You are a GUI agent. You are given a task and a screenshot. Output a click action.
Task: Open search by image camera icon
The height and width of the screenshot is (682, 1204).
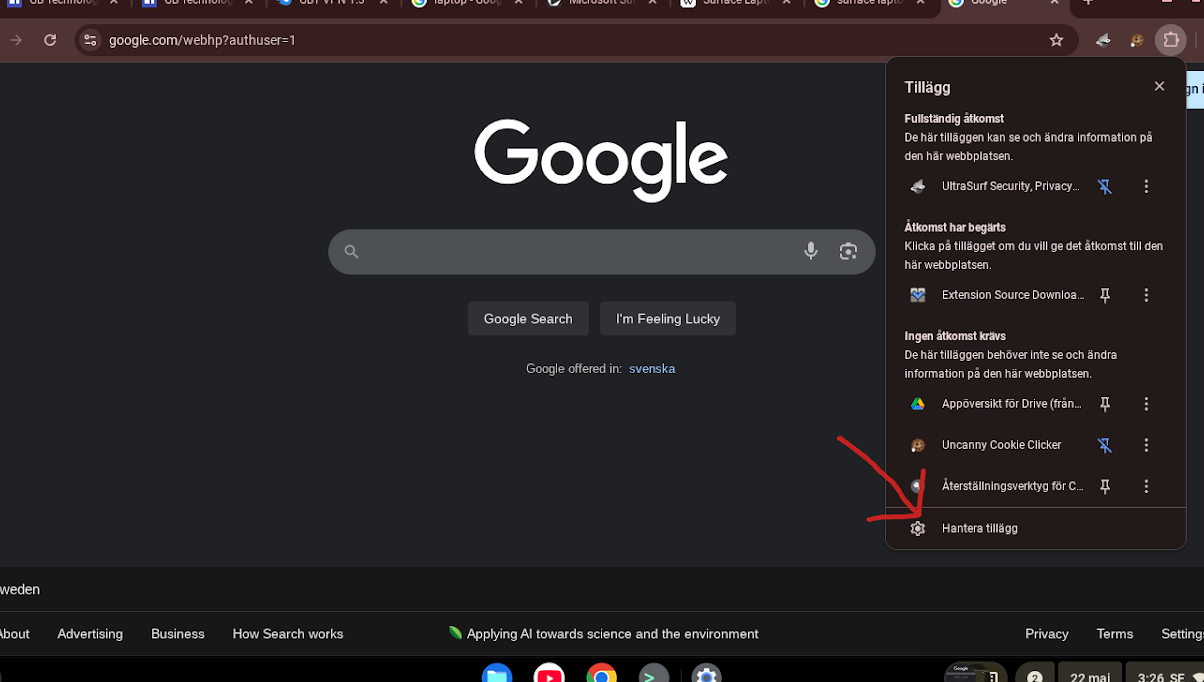click(x=848, y=251)
